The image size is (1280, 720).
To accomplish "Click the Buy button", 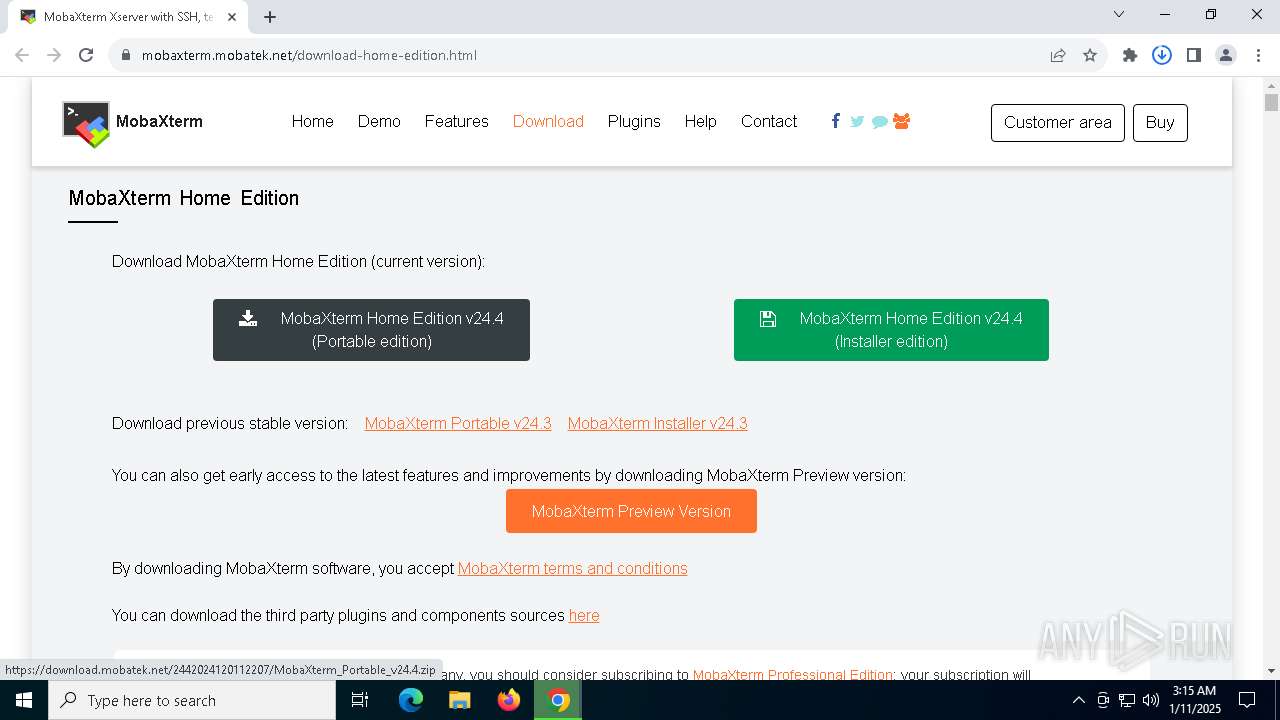I will click(x=1160, y=122).
